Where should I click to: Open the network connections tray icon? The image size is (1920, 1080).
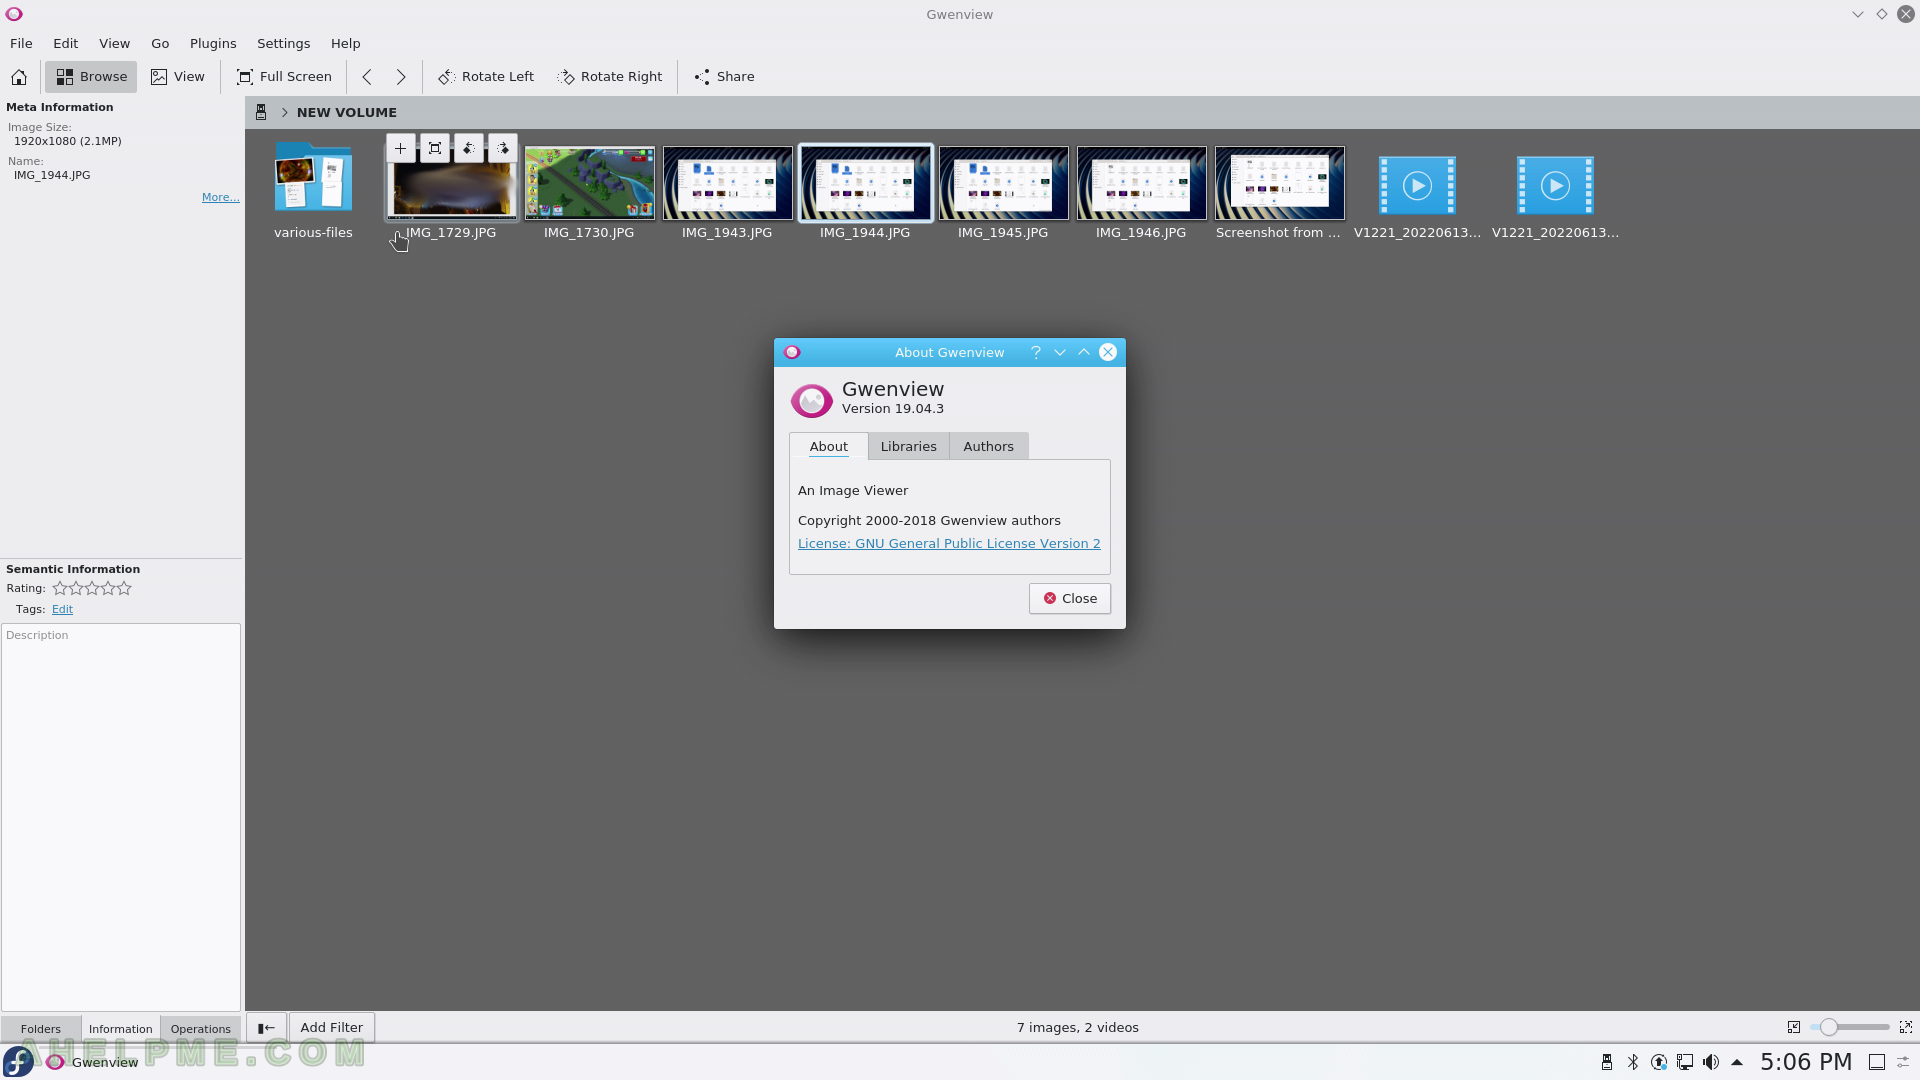coord(1685,1062)
